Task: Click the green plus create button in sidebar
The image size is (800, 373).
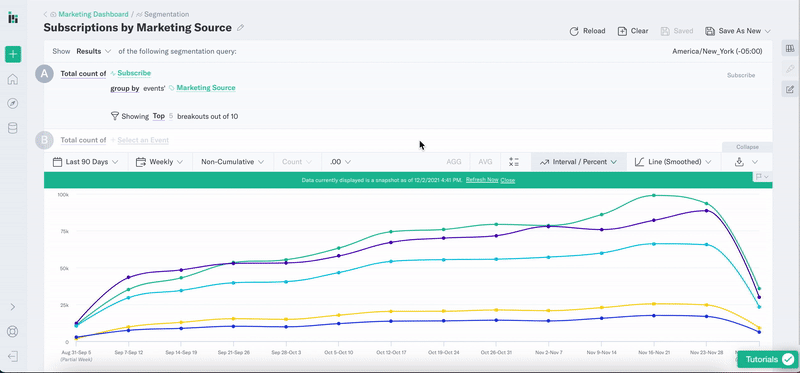Action: click(x=13, y=54)
